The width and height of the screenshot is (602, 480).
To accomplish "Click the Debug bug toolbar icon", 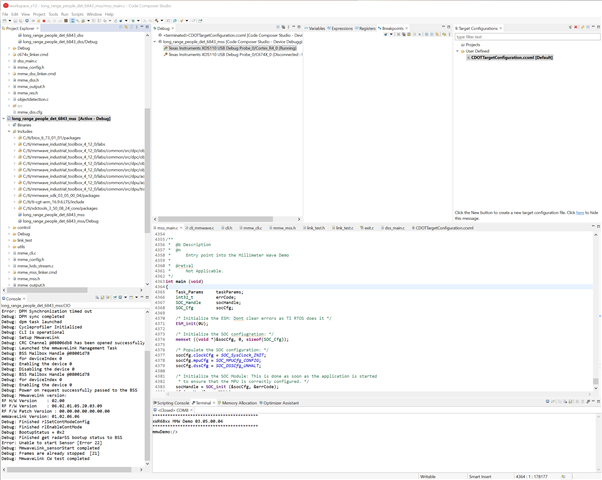I will (x=133, y=21).
